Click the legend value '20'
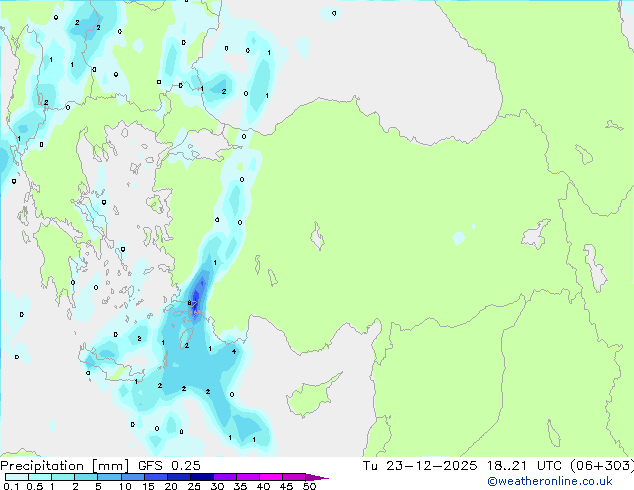 point(171,486)
